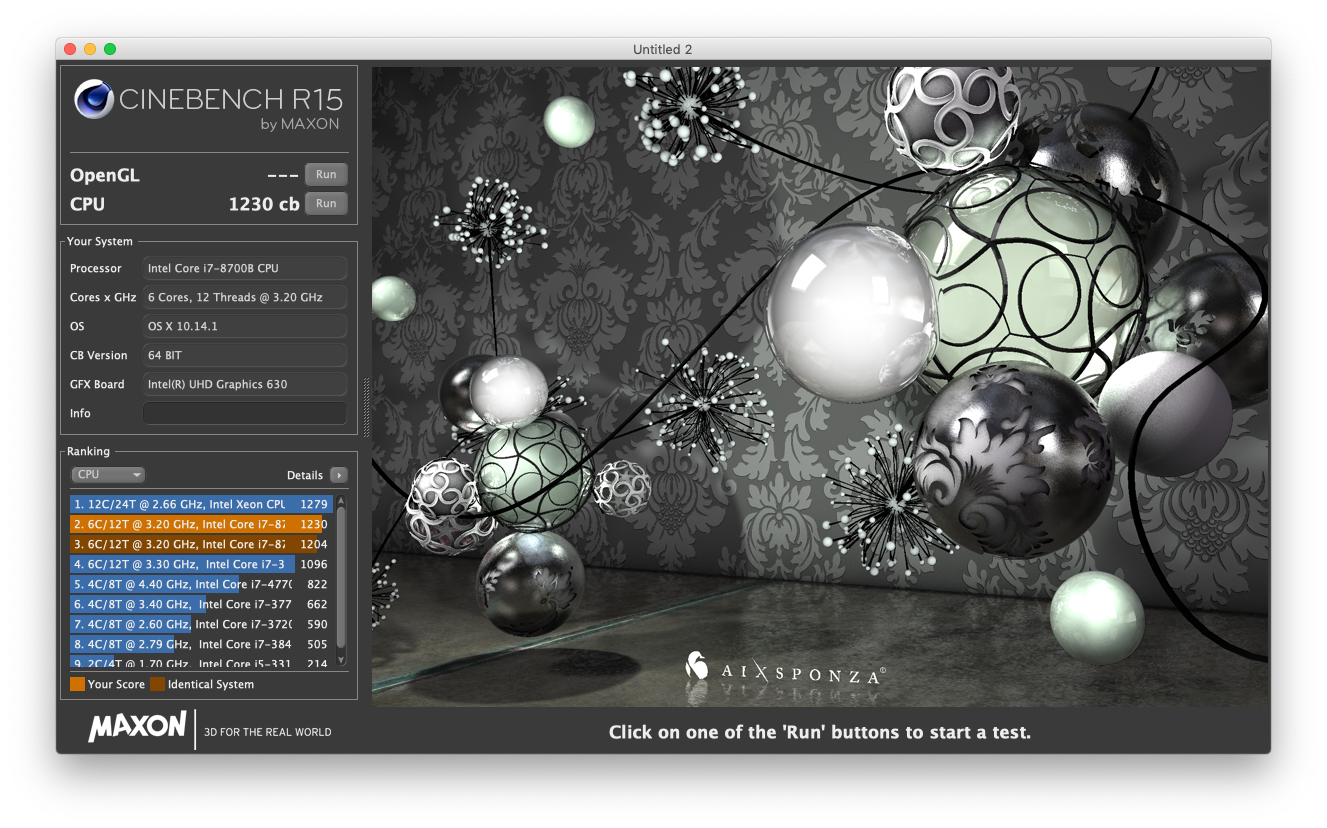The height and width of the screenshot is (828, 1327).
Task: Click the Processor field showing i7-8700B
Action: (245, 268)
